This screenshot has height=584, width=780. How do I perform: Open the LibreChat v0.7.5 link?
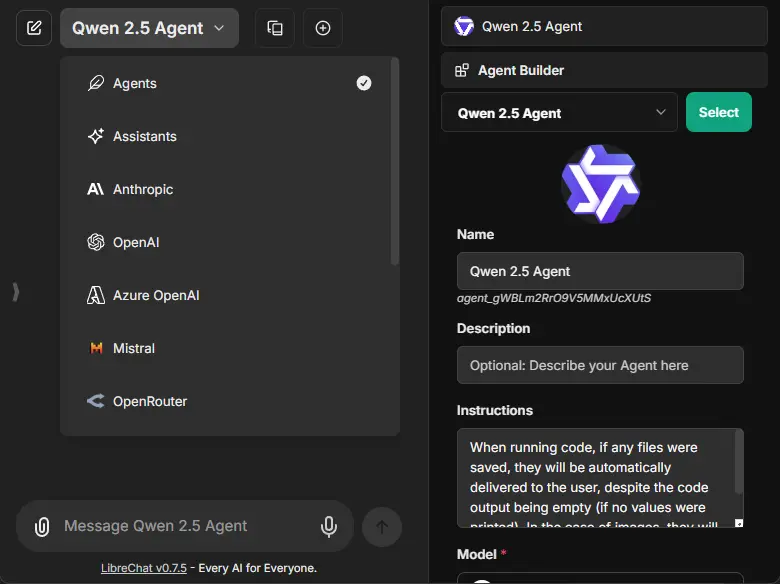pyautogui.click(x=146, y=568)
